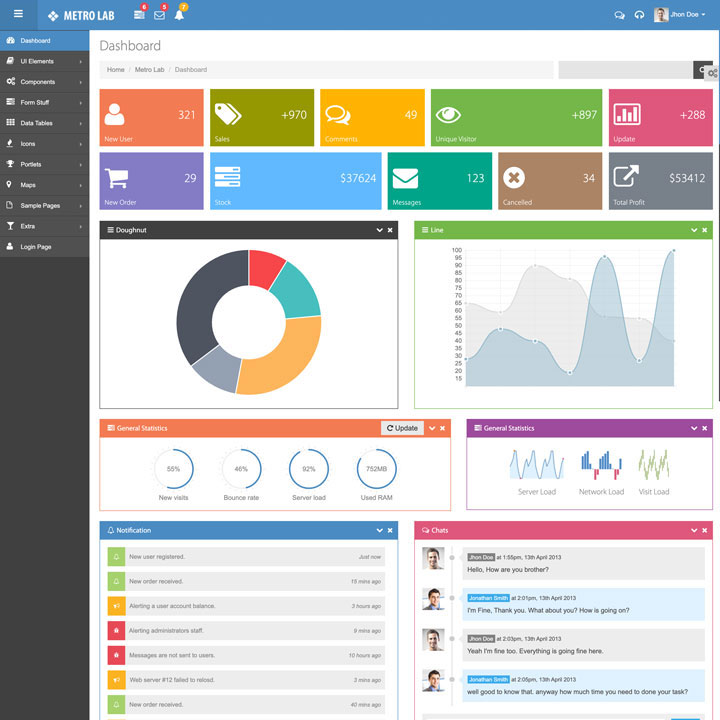Click the red doughnut chart segment
Image resolution: width=720 pixels, height=720 pixels.
(x=265, y=268)
